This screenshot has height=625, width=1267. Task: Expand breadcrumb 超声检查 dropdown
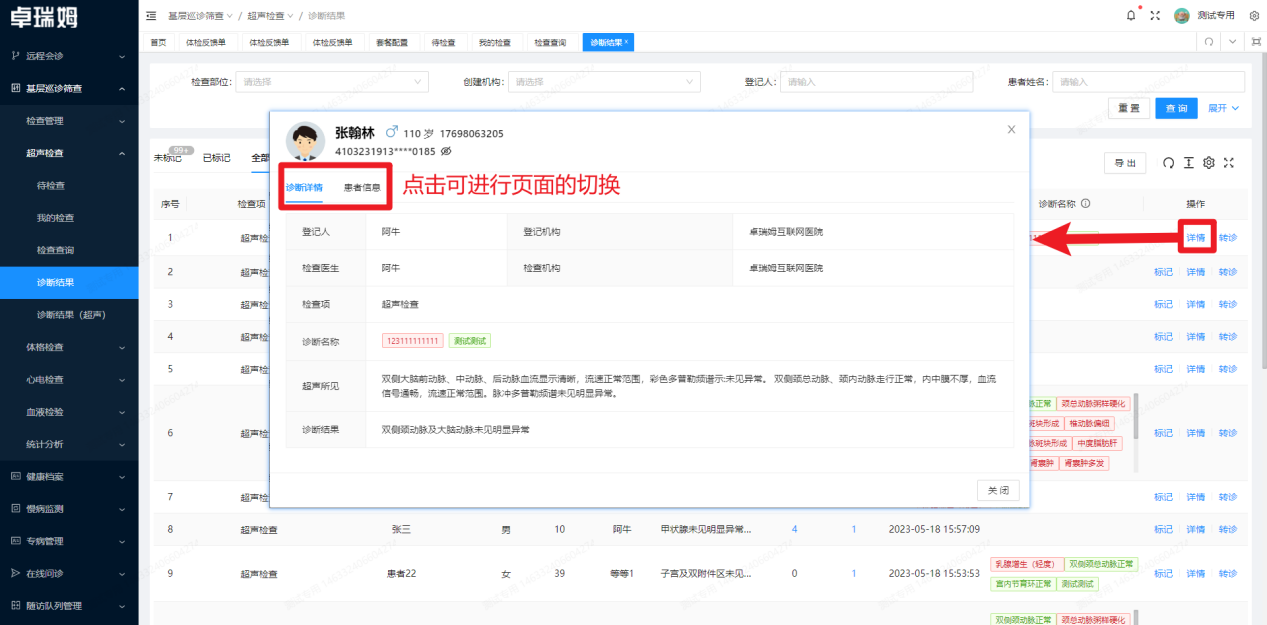(x=268, y=15)
